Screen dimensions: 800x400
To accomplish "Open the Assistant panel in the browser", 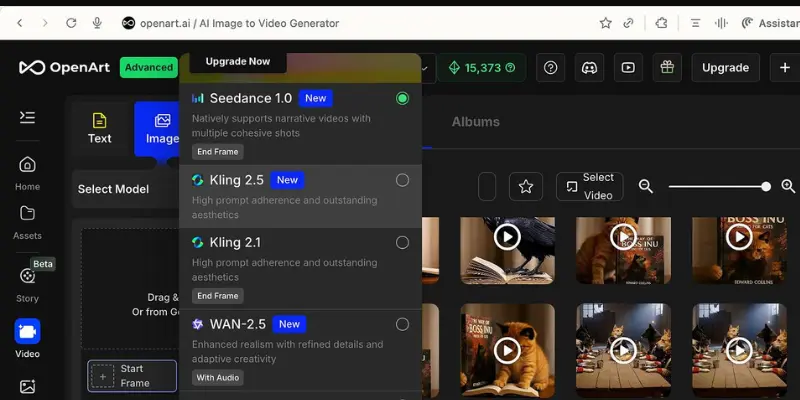I will click(x=771, y=23).
